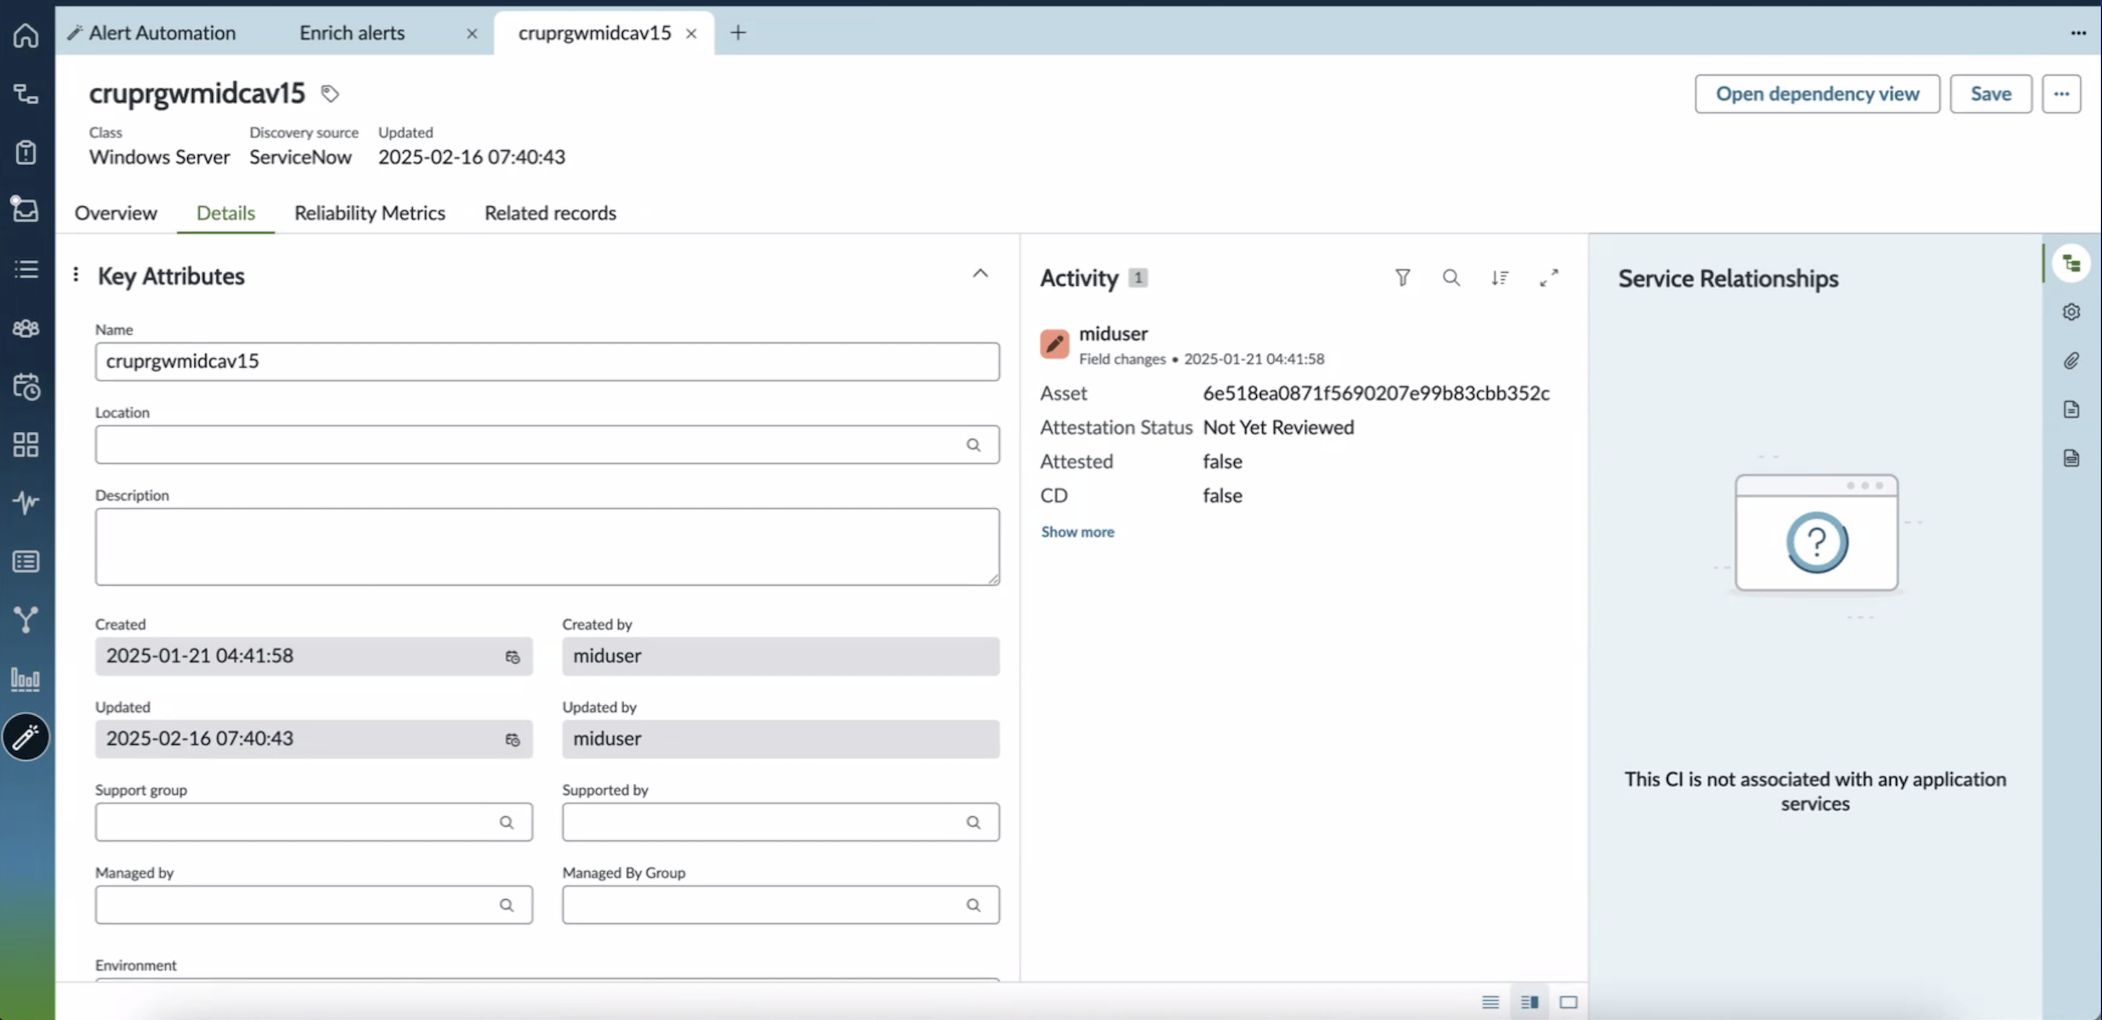
Task: Click Show more in Activity
Action: tap(1077, 532)
